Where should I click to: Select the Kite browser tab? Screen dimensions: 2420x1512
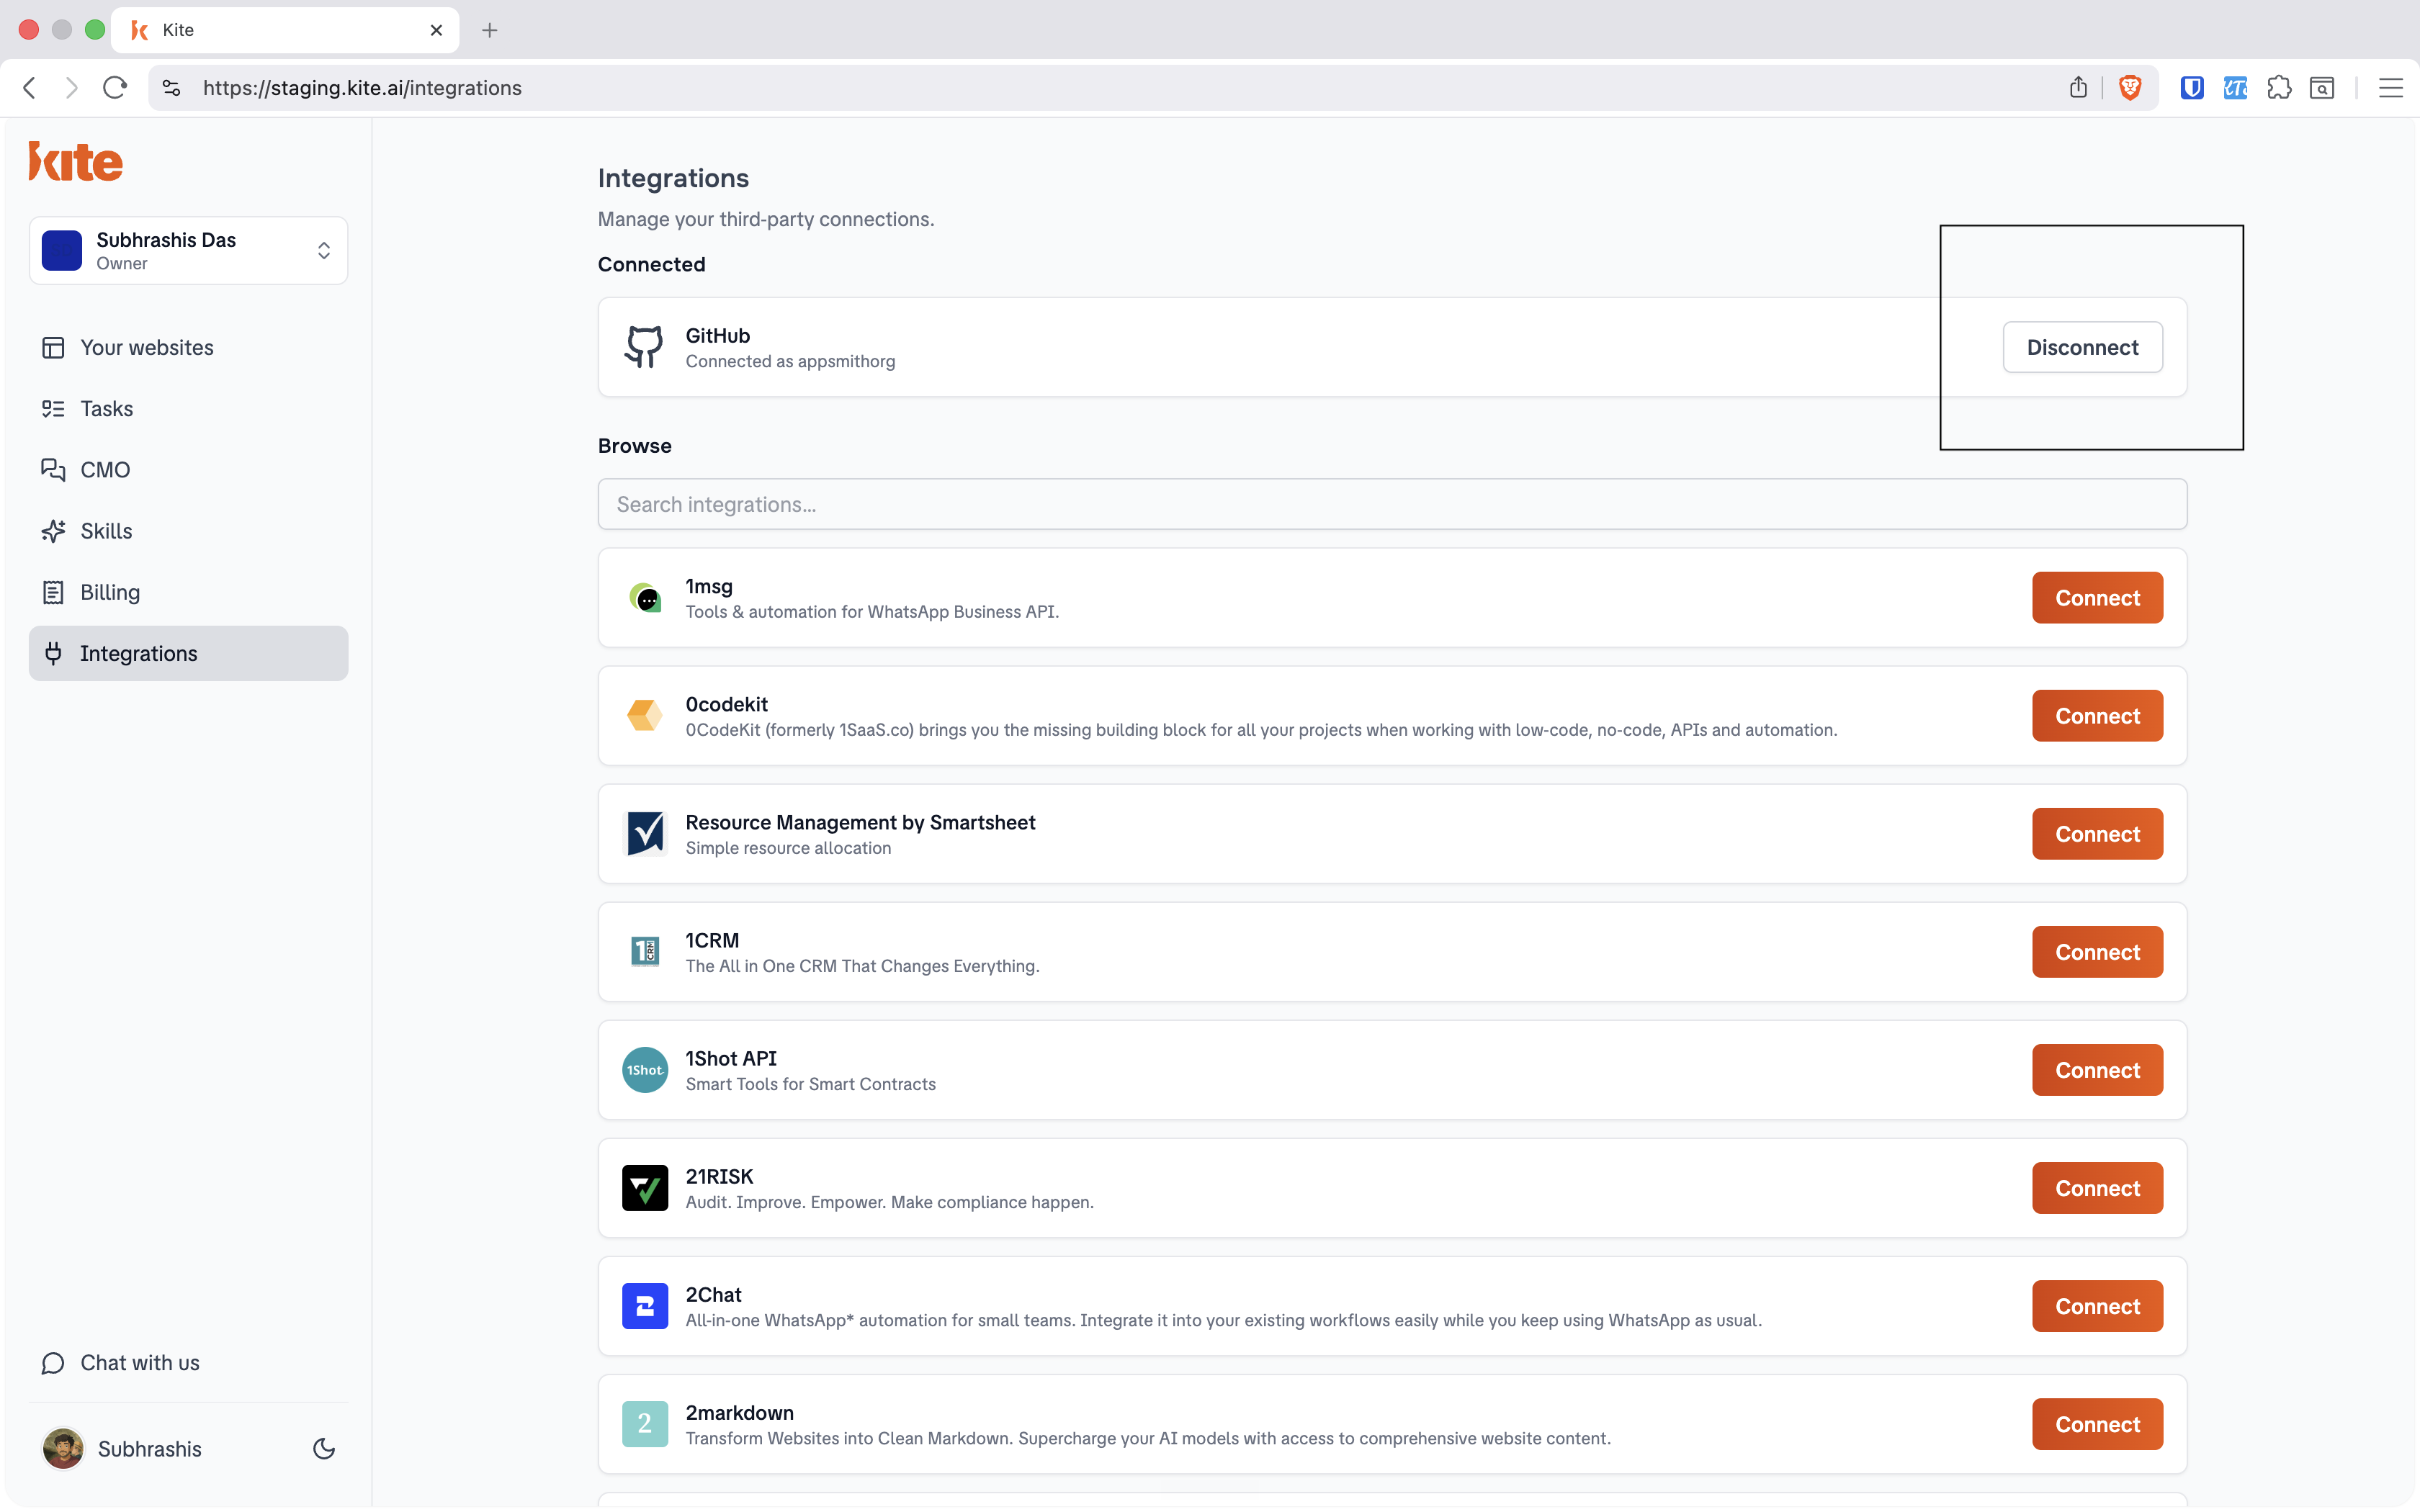(x=285, y=30)
